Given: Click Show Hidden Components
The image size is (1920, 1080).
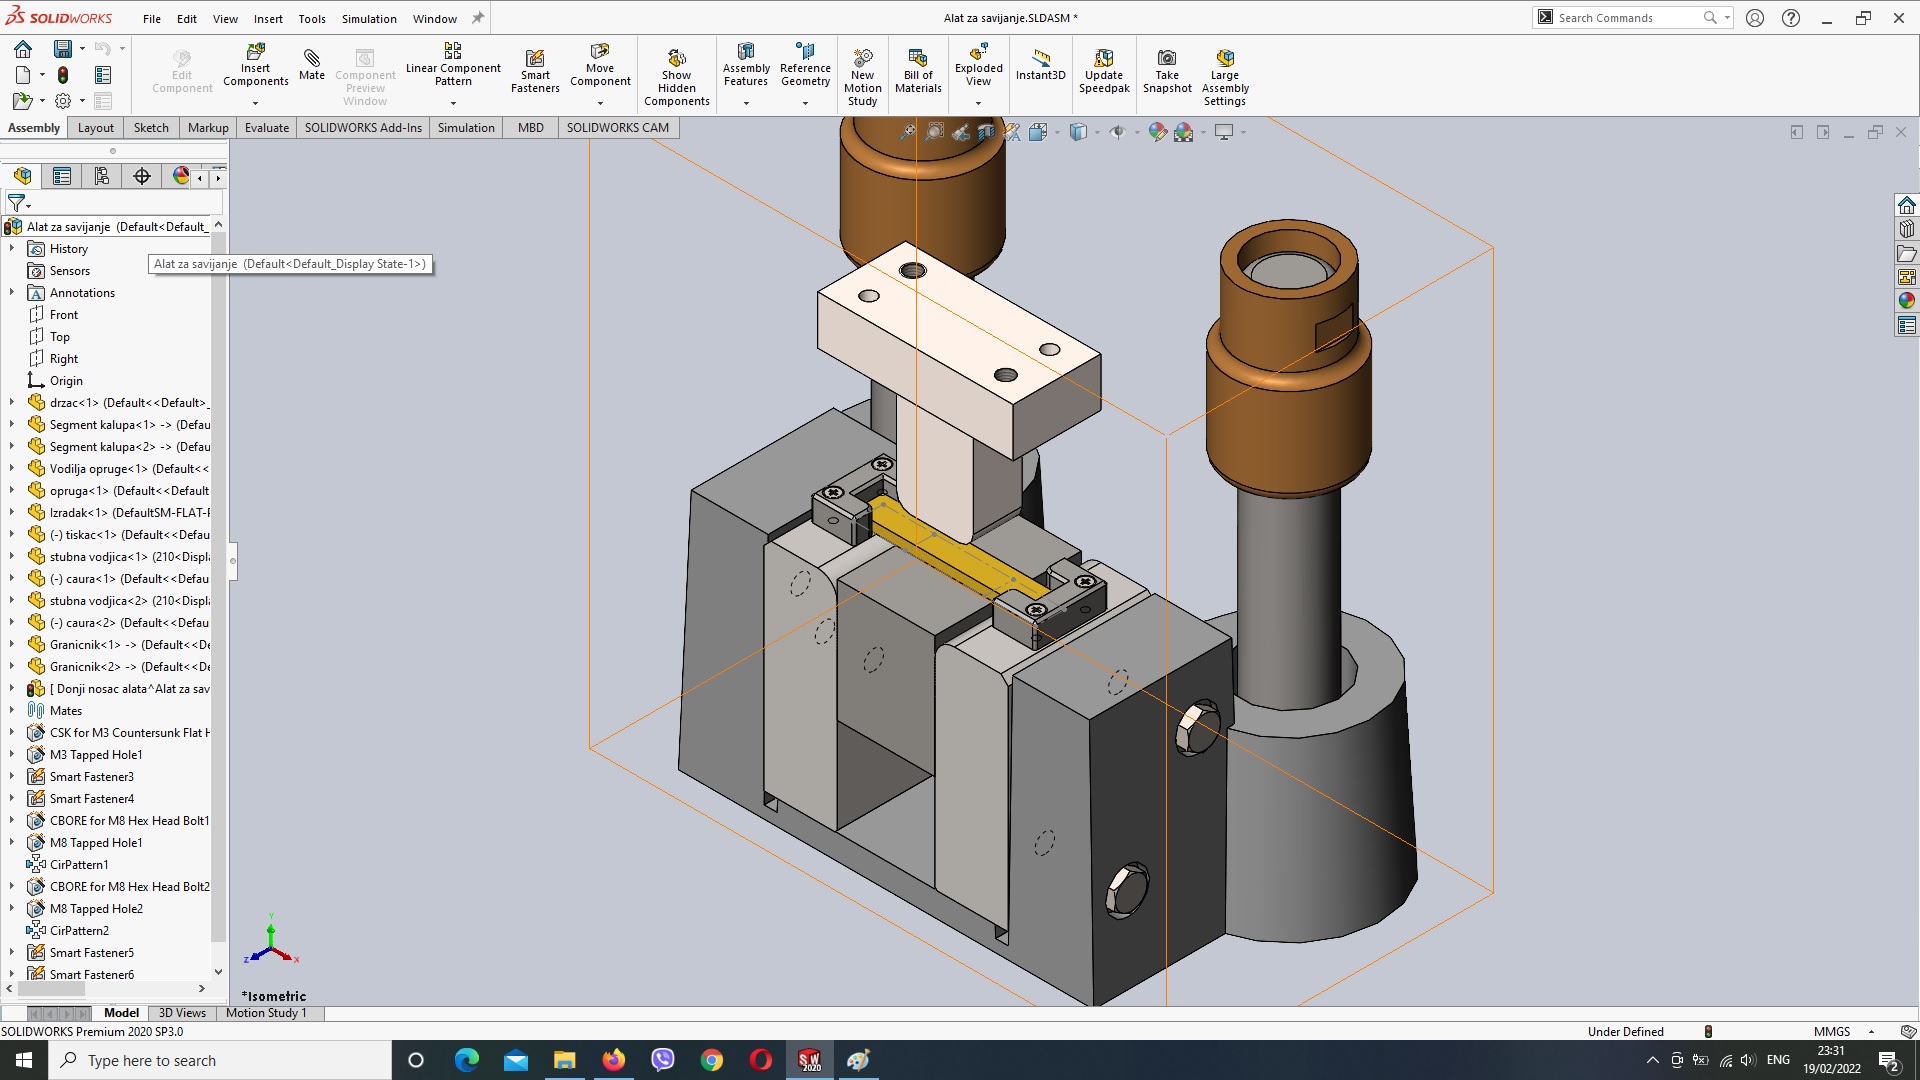Looking at the screenshot, I should 677,77.
